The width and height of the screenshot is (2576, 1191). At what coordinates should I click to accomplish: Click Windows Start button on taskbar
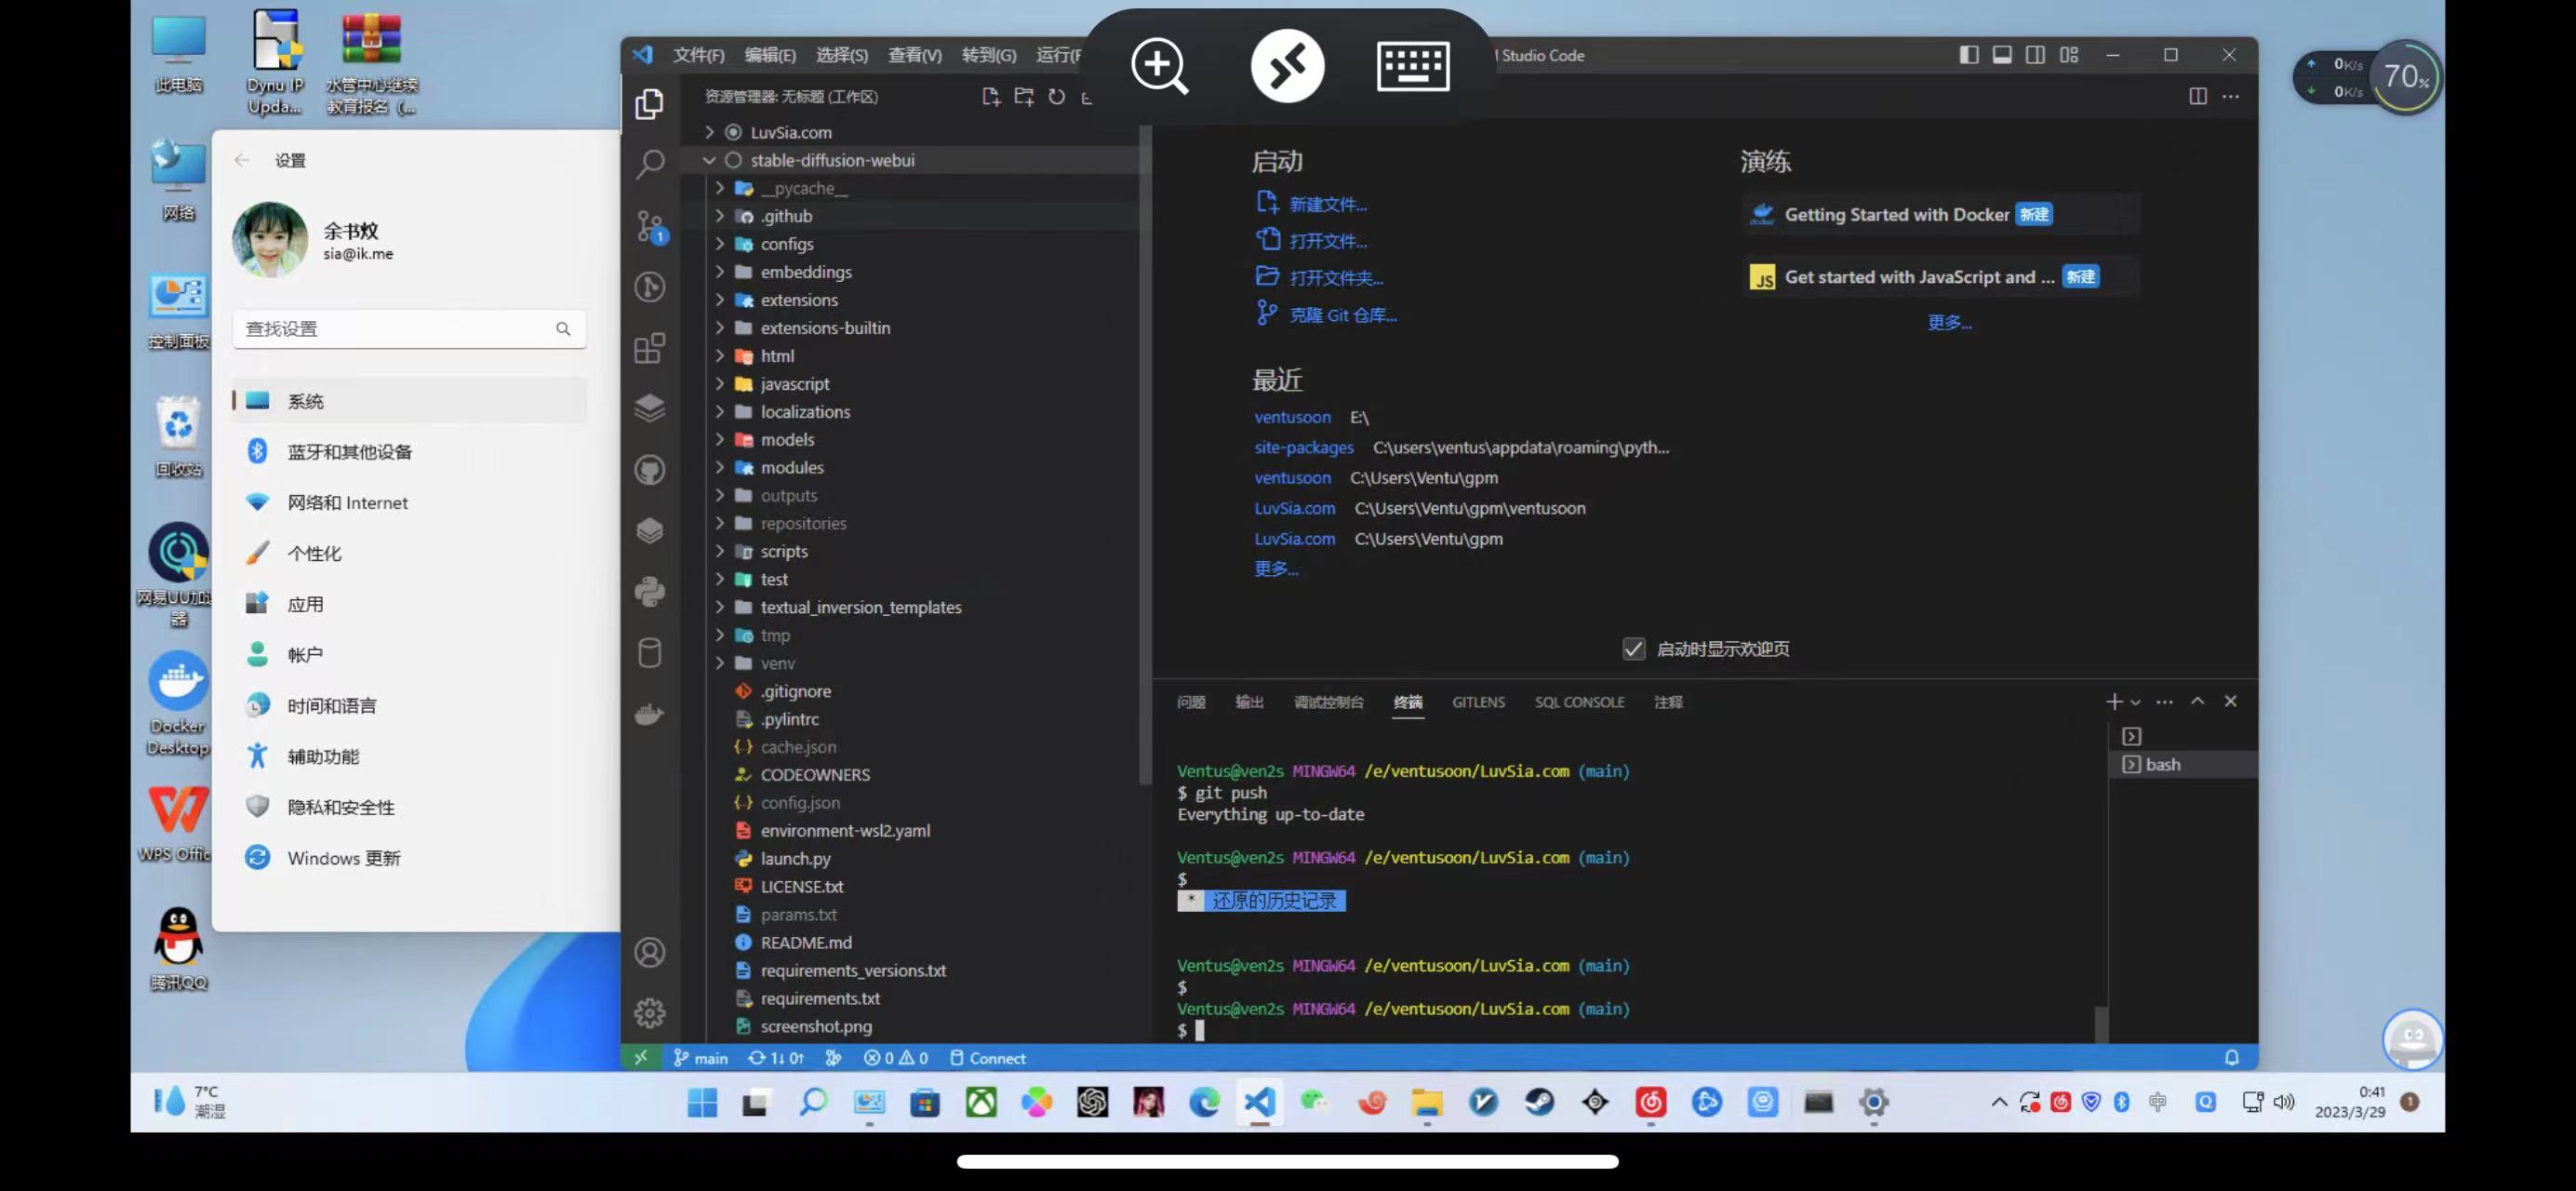pos(702,1102)
